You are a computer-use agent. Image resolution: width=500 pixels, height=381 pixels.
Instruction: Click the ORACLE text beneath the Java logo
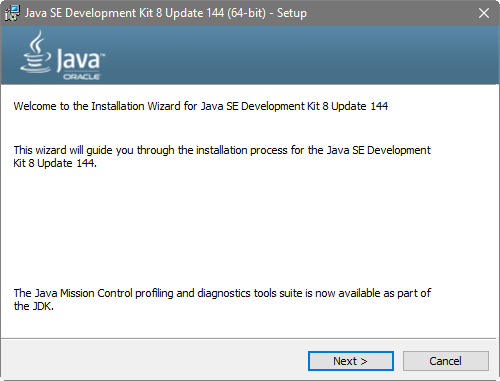click(82, 77)
